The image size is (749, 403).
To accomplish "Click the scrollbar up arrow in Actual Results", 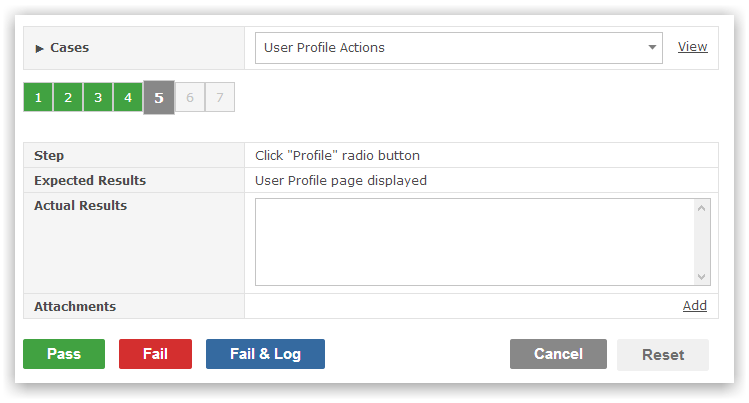I will click(701, 208).
